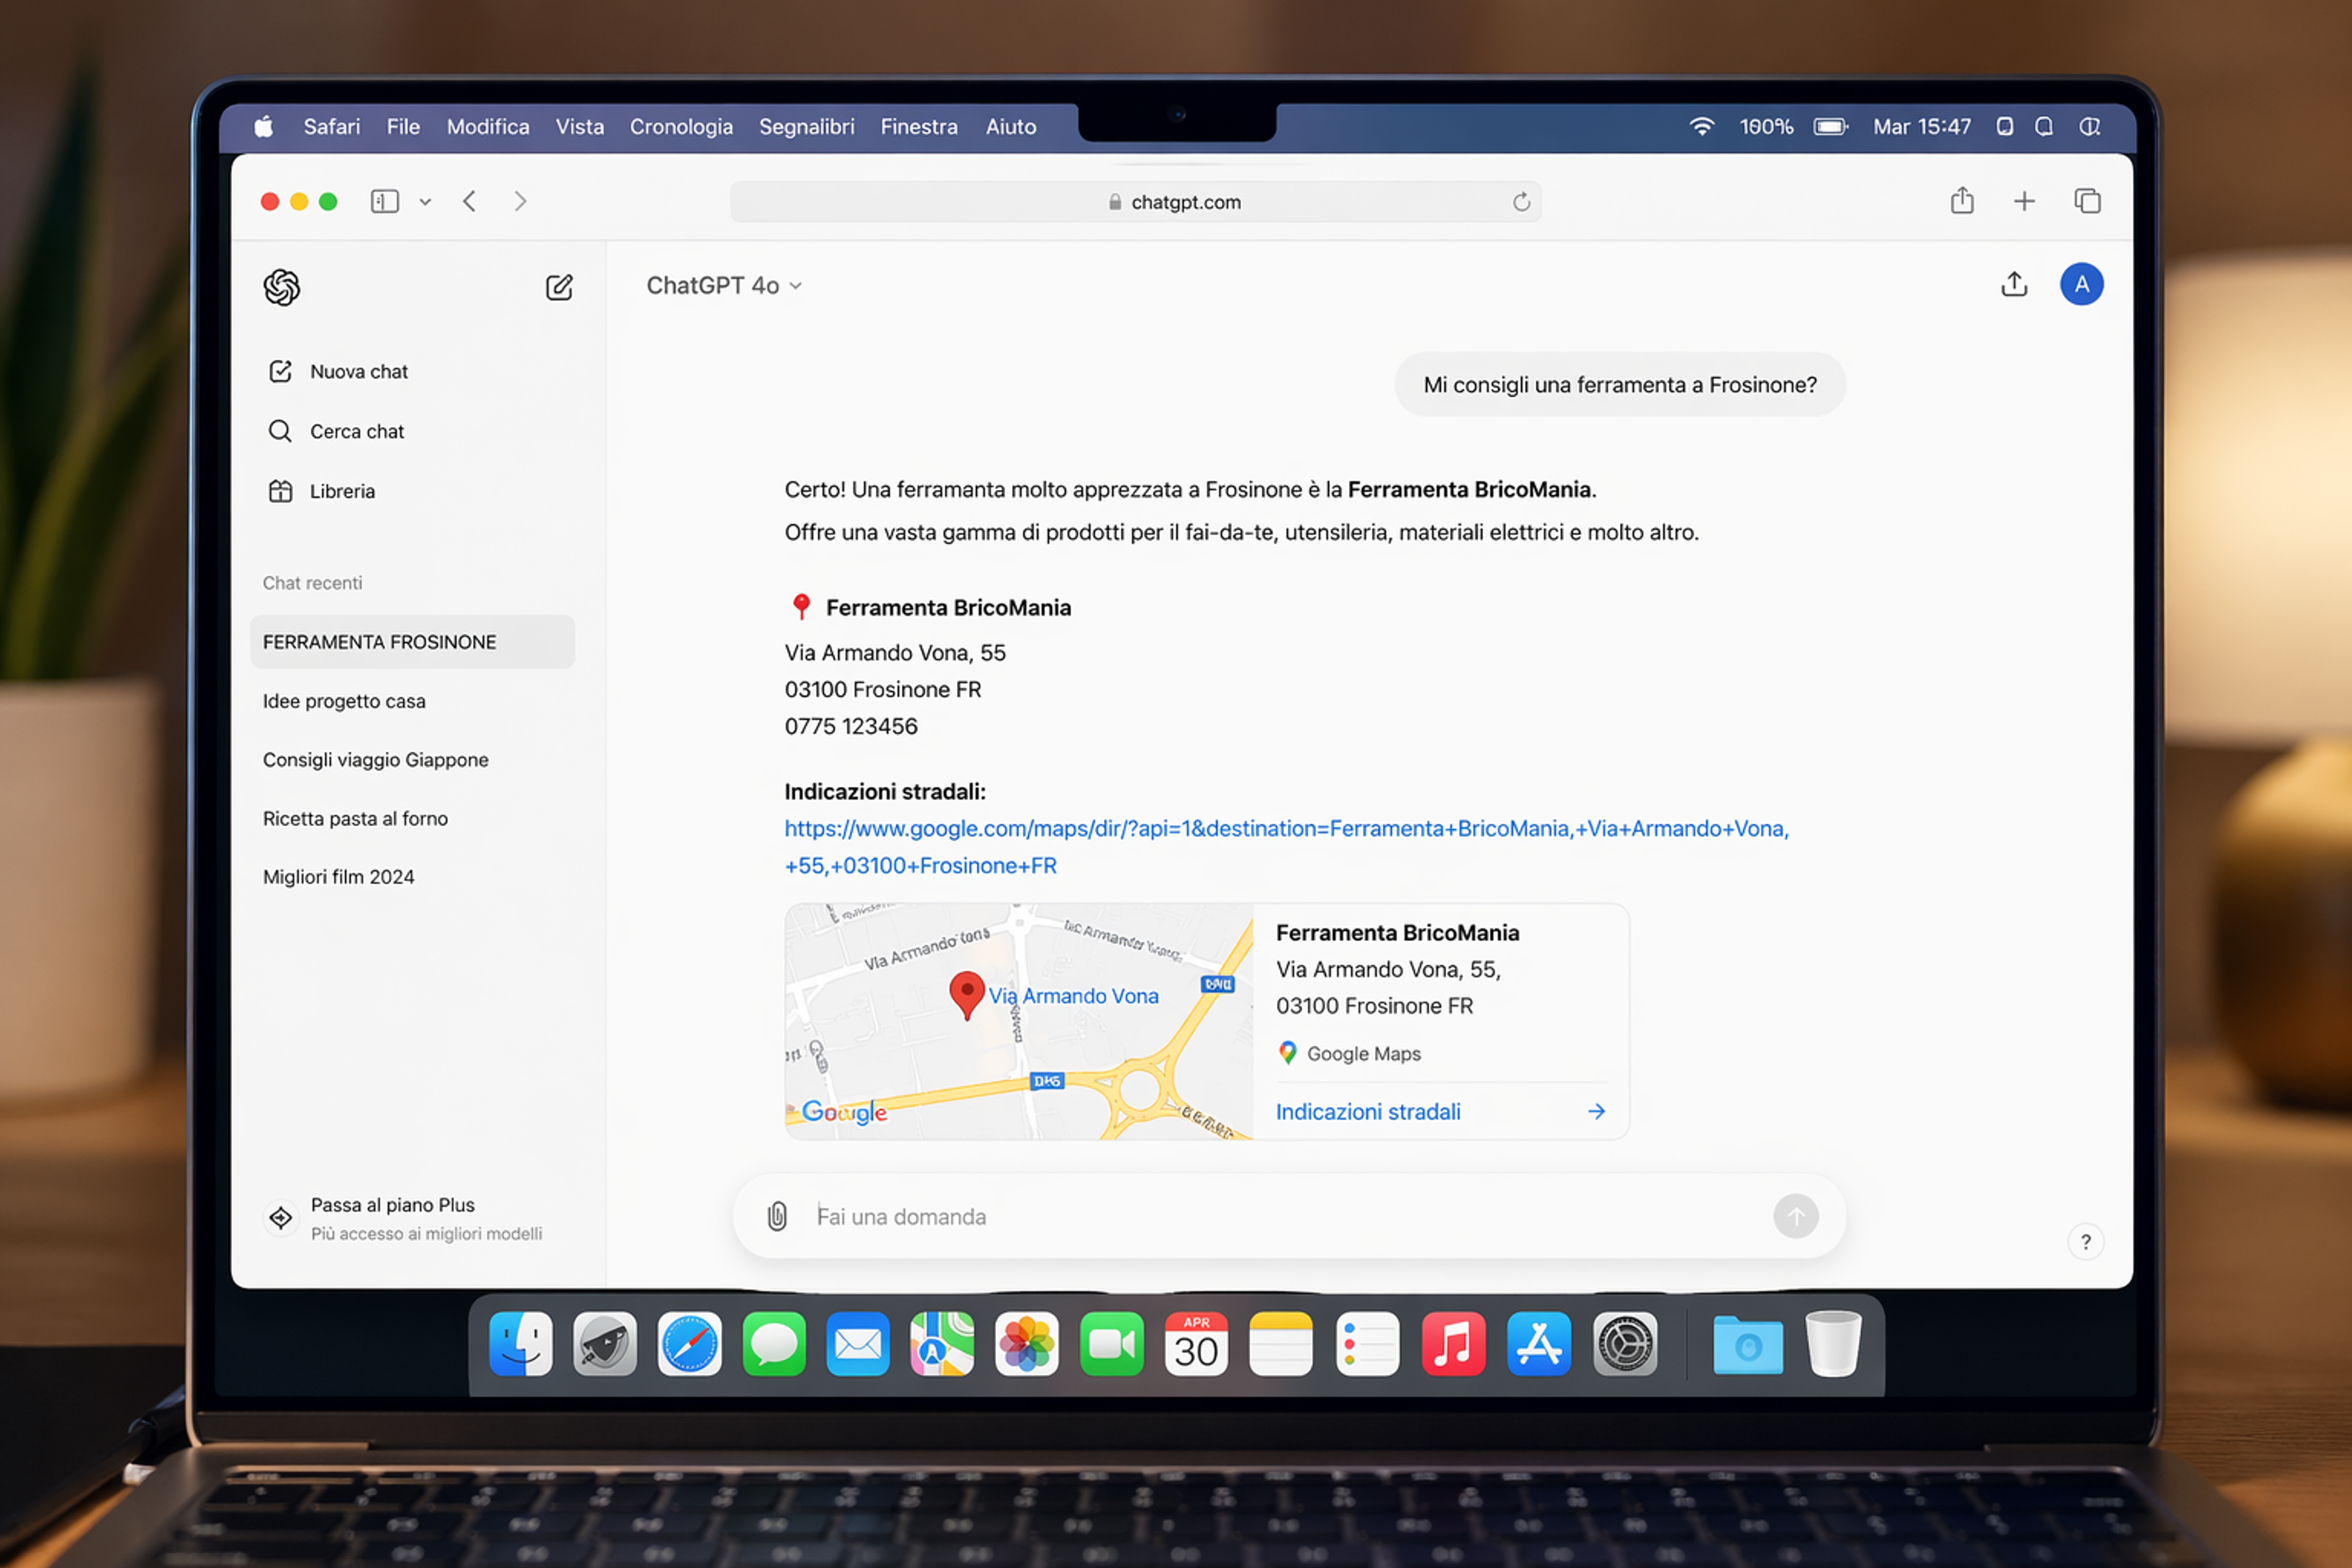Screen dimensions: 2352x1568
Task: Expand the ChatGPT 4o model dropdown
Action: 724,286
